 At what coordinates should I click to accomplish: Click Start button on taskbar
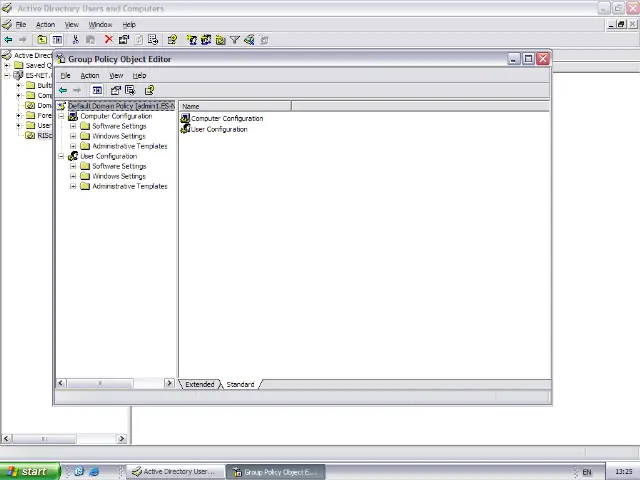click(x=30, y=471)
